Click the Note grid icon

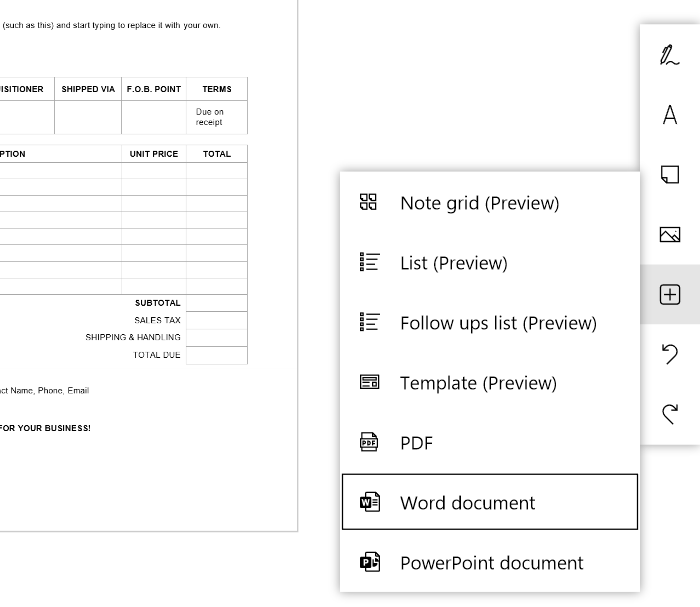368,202
